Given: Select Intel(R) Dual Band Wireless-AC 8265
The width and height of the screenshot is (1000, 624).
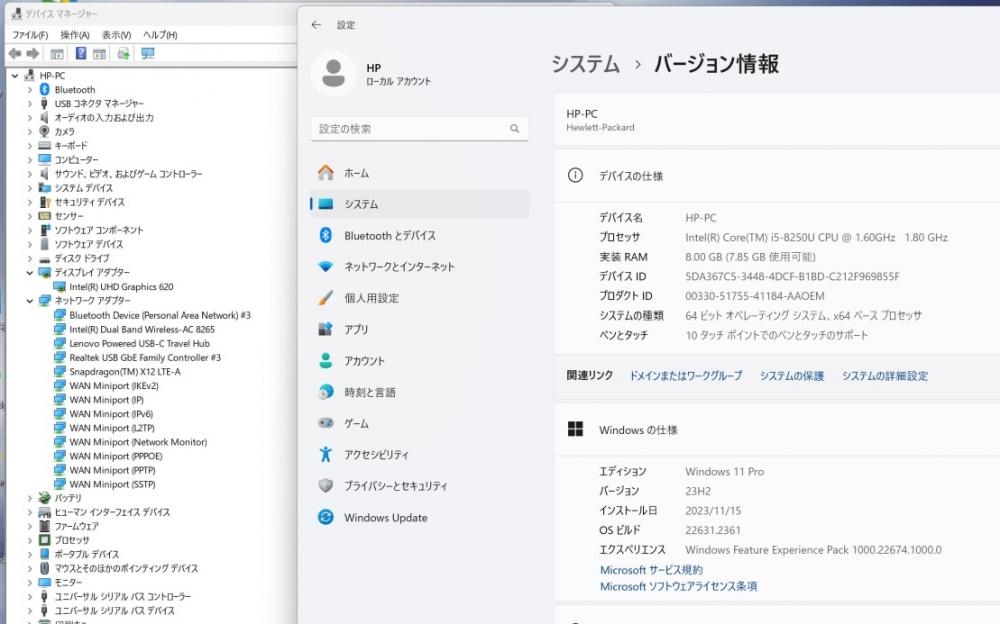Looking at the screenshot, I should [142, 329].
